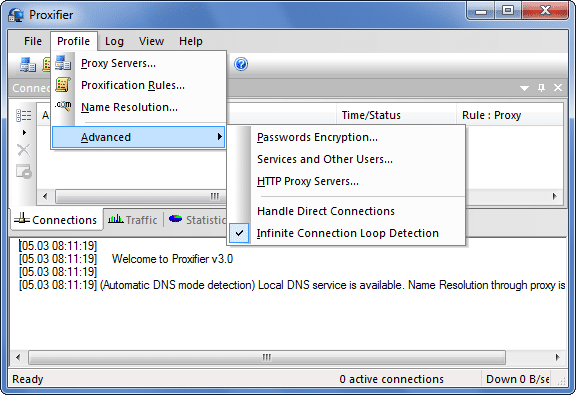Open Passwords Encryption... option
This screenshot has height=395, width=576.
pyautogui.click(x=346, y=137)
